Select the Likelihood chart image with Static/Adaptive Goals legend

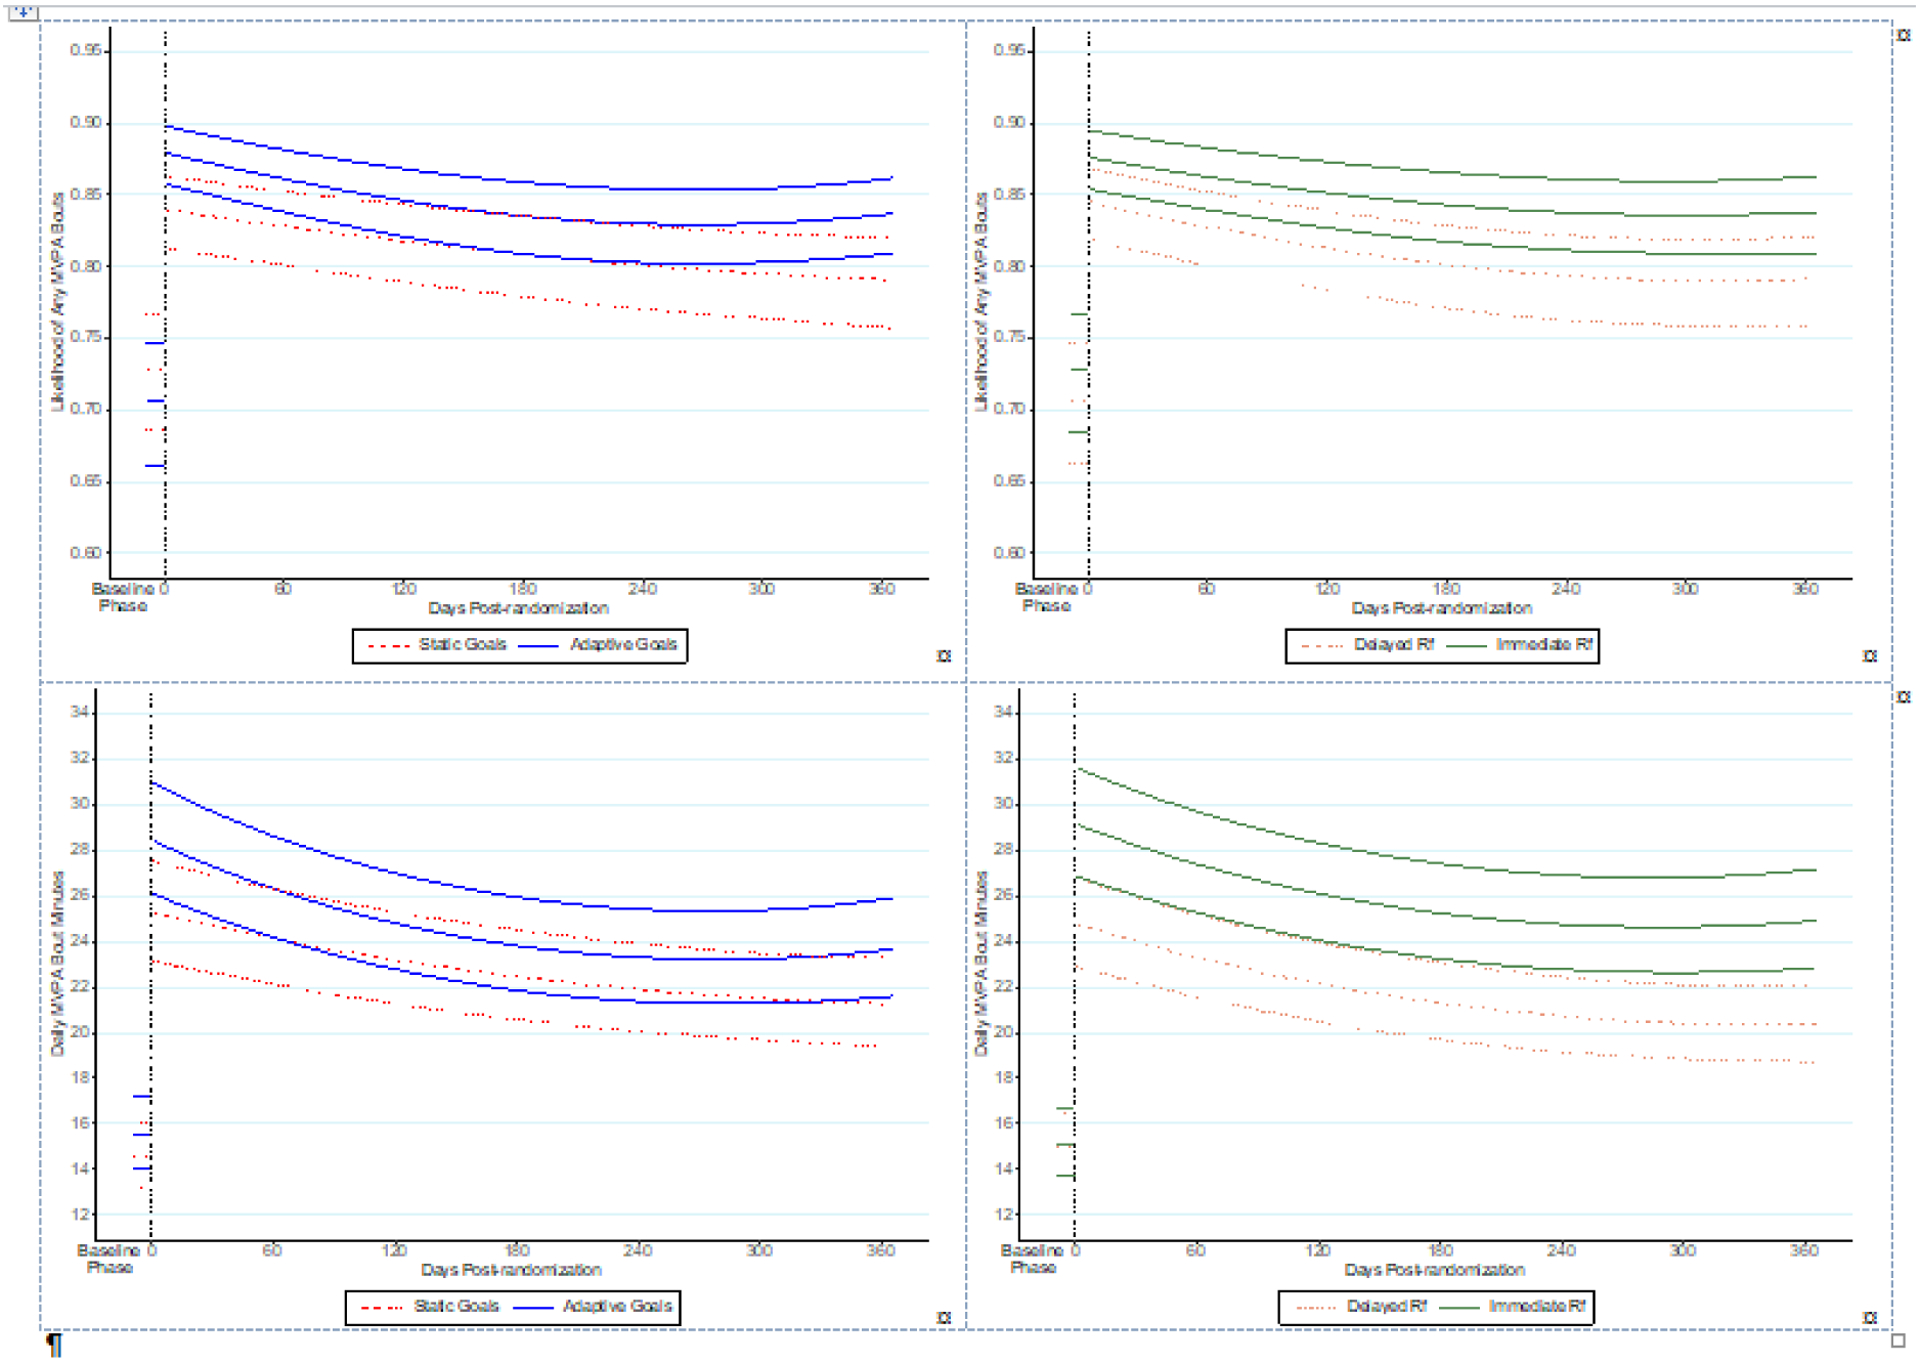(x=490, y=345)
